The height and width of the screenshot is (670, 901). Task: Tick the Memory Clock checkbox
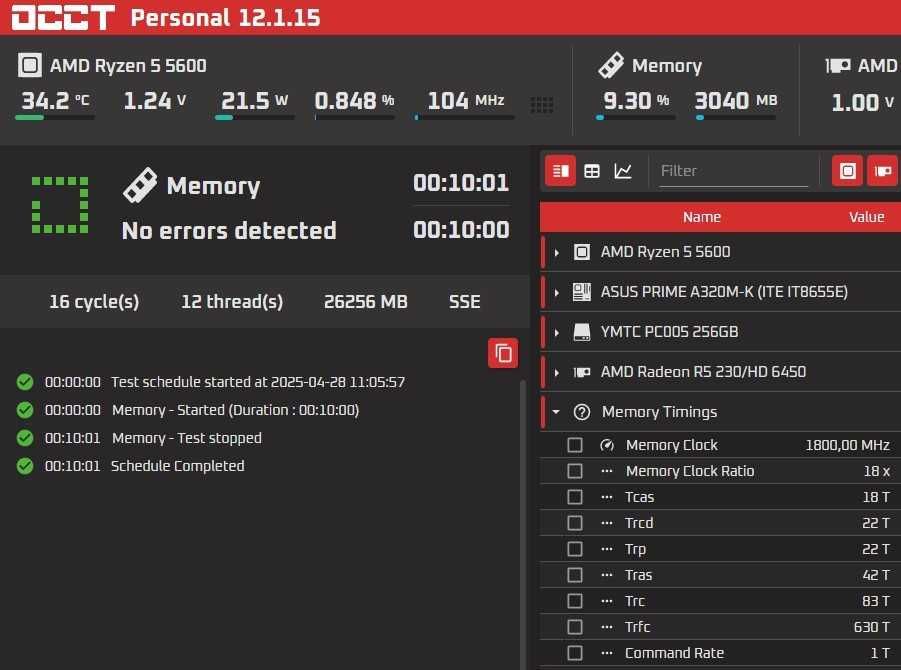tap(575, 445)
